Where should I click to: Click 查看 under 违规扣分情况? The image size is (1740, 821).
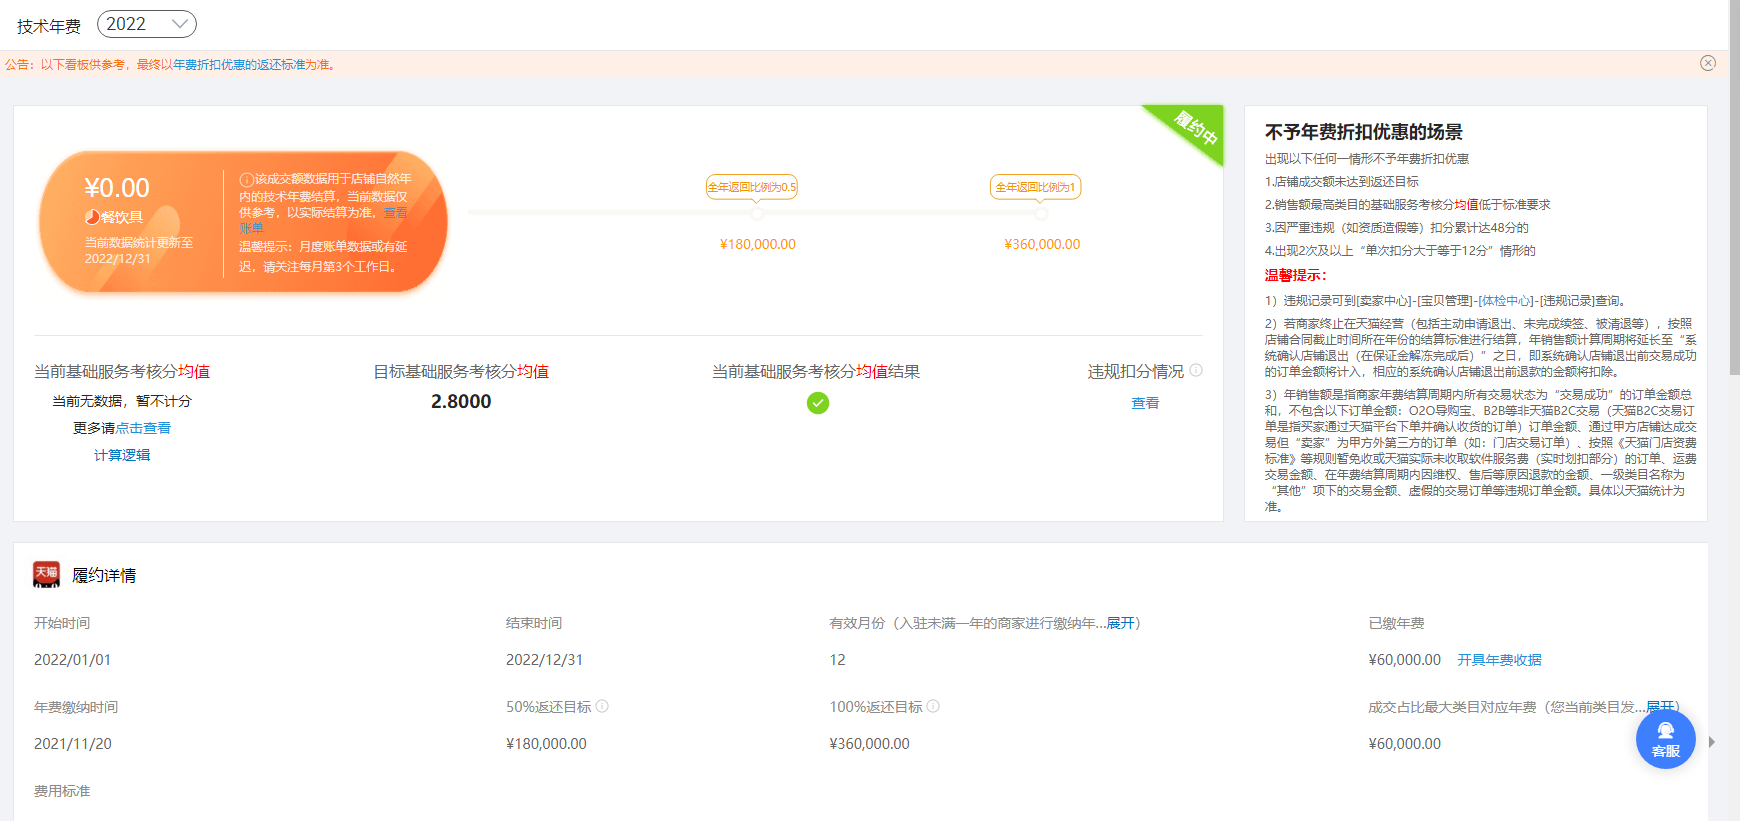click(1145, 403)
